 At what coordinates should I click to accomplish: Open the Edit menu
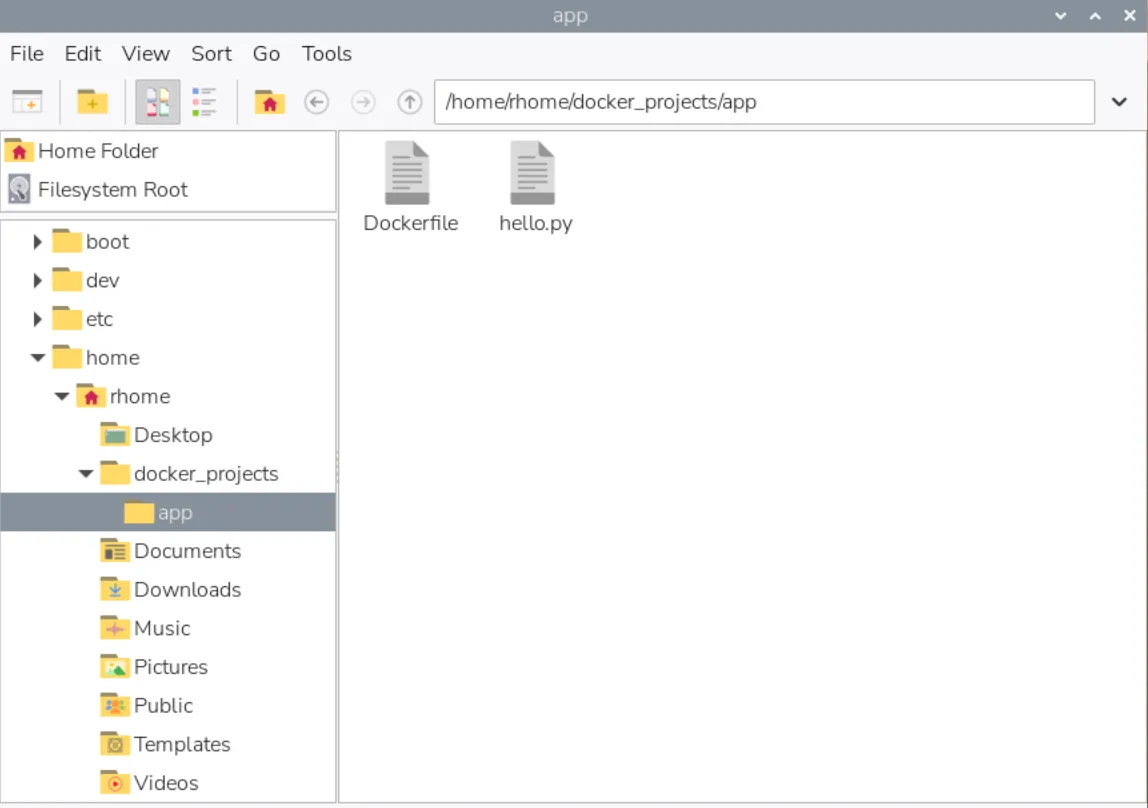click(x=83, y=53)
